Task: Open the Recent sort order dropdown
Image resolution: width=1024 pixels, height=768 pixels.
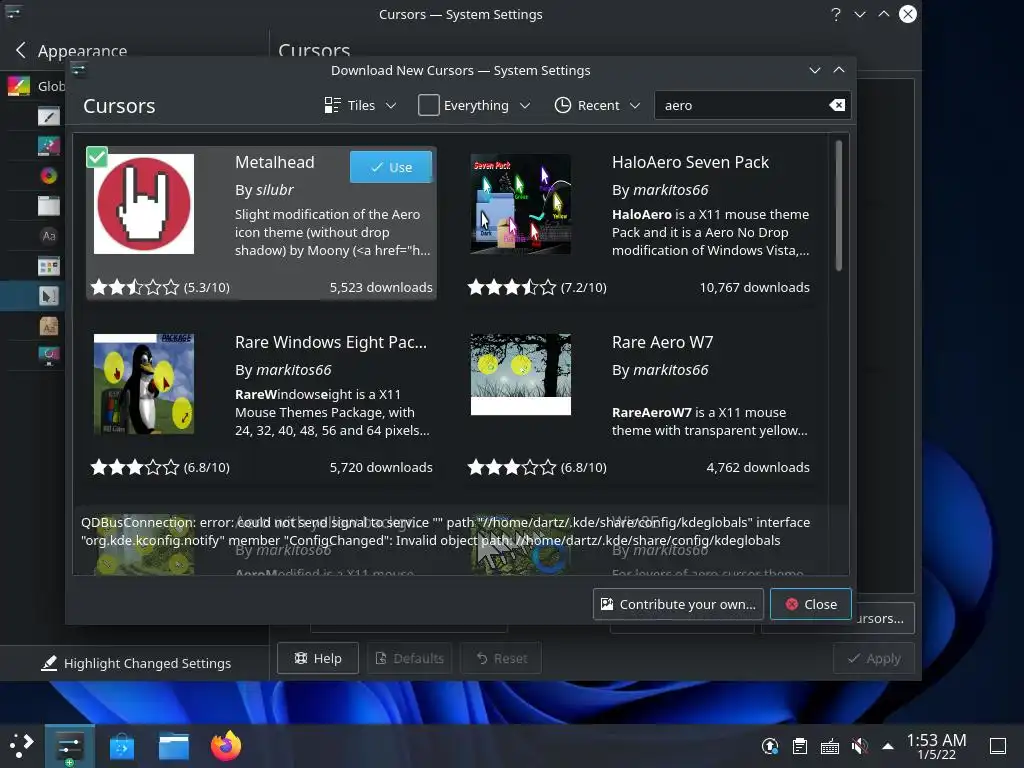Action: click(597, 105)
